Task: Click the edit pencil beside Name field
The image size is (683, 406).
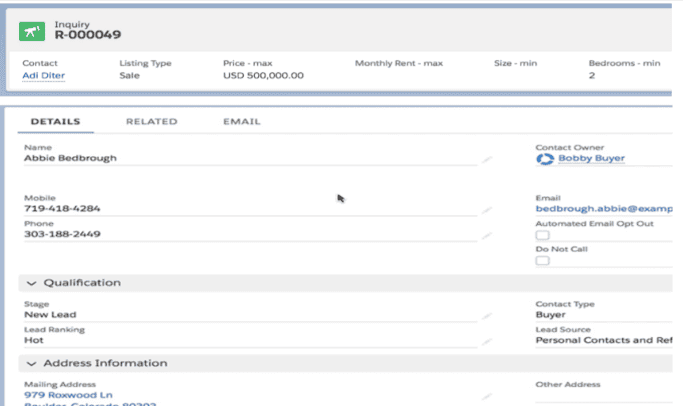Action: pos(487,159)
